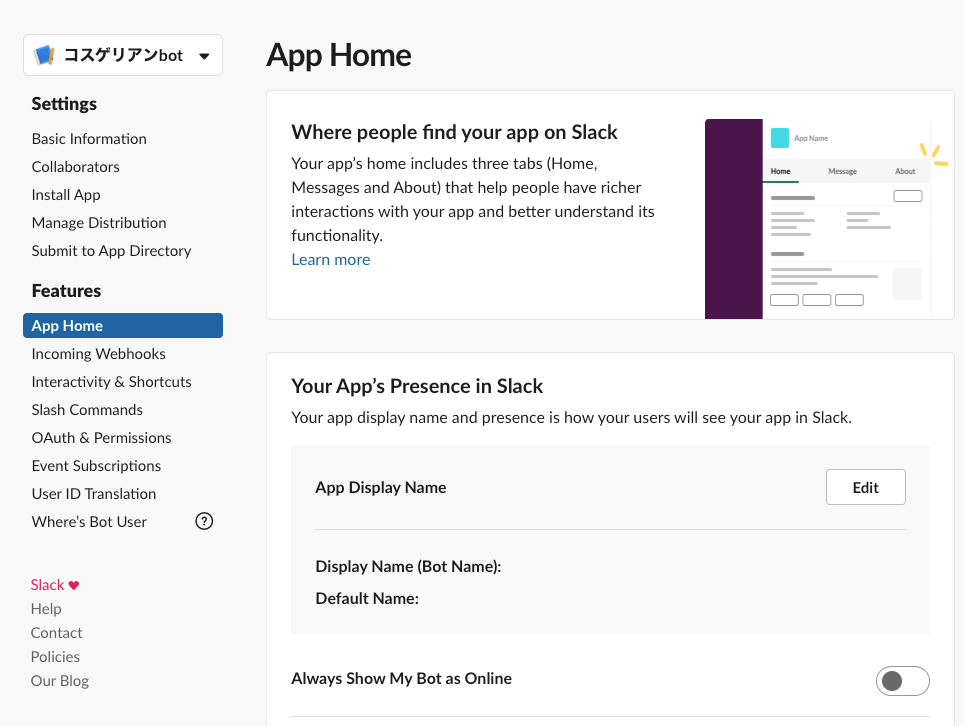Open Basic Information settings
The width and height of the screenshot is (964, 726).
pos(89,139)
